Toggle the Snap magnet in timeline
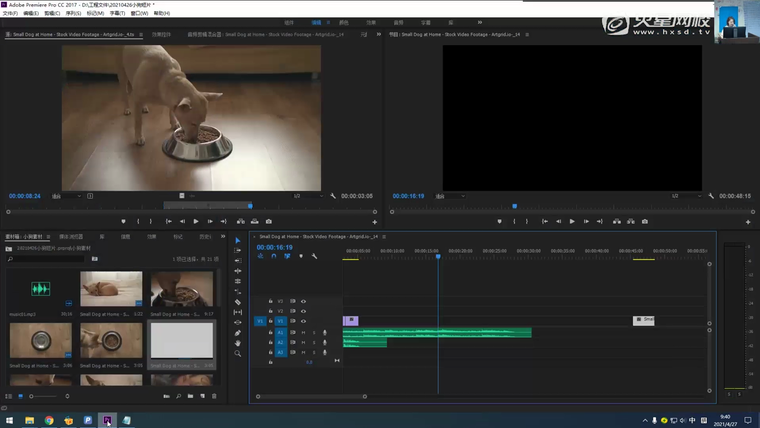760x428 pixels. tap(273, 256)
